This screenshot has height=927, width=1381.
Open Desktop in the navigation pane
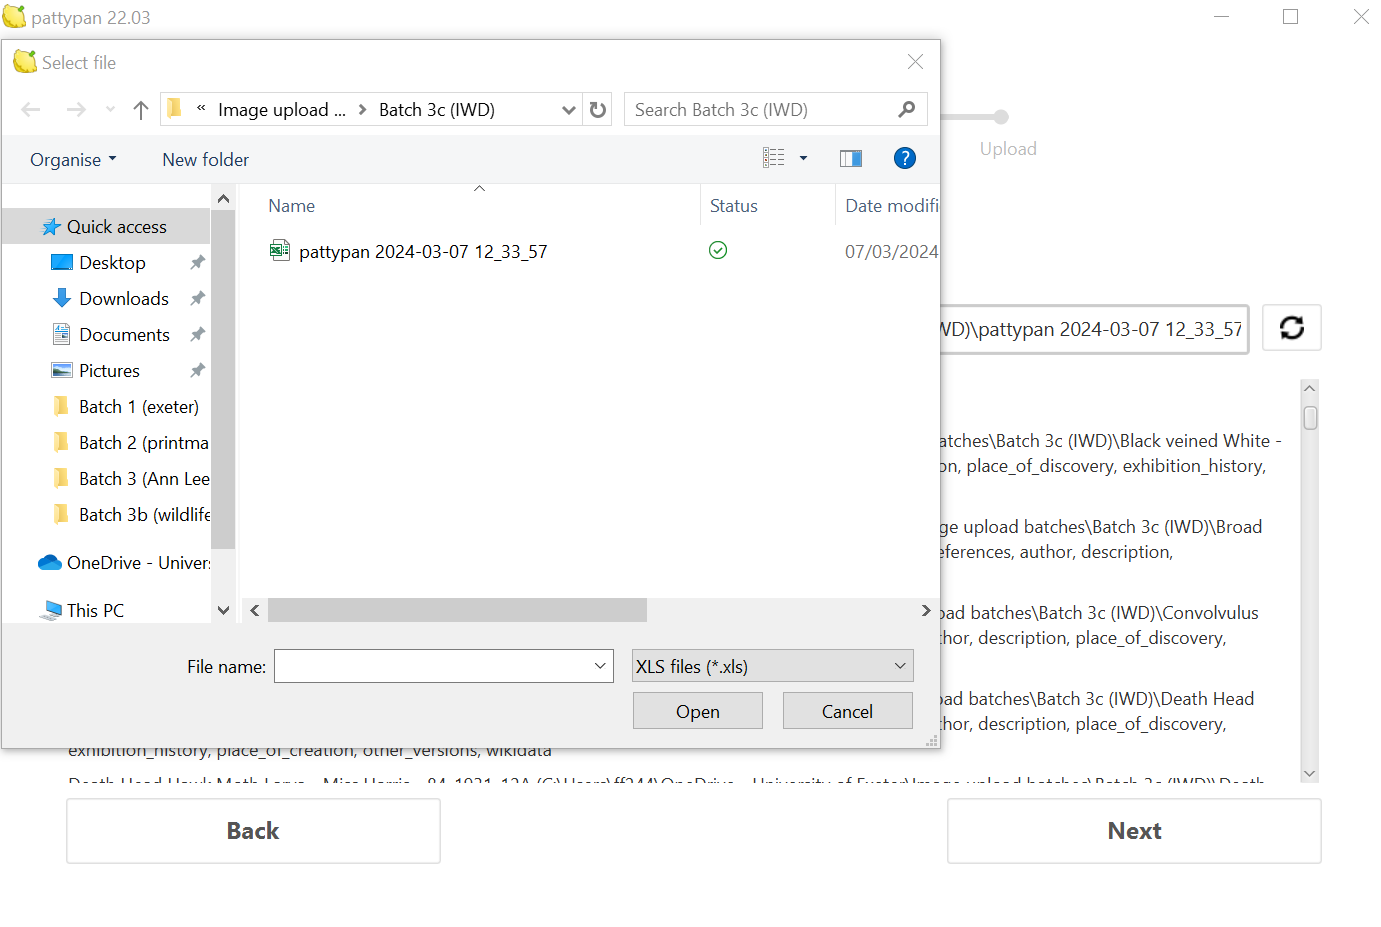[x=113, y=263]
